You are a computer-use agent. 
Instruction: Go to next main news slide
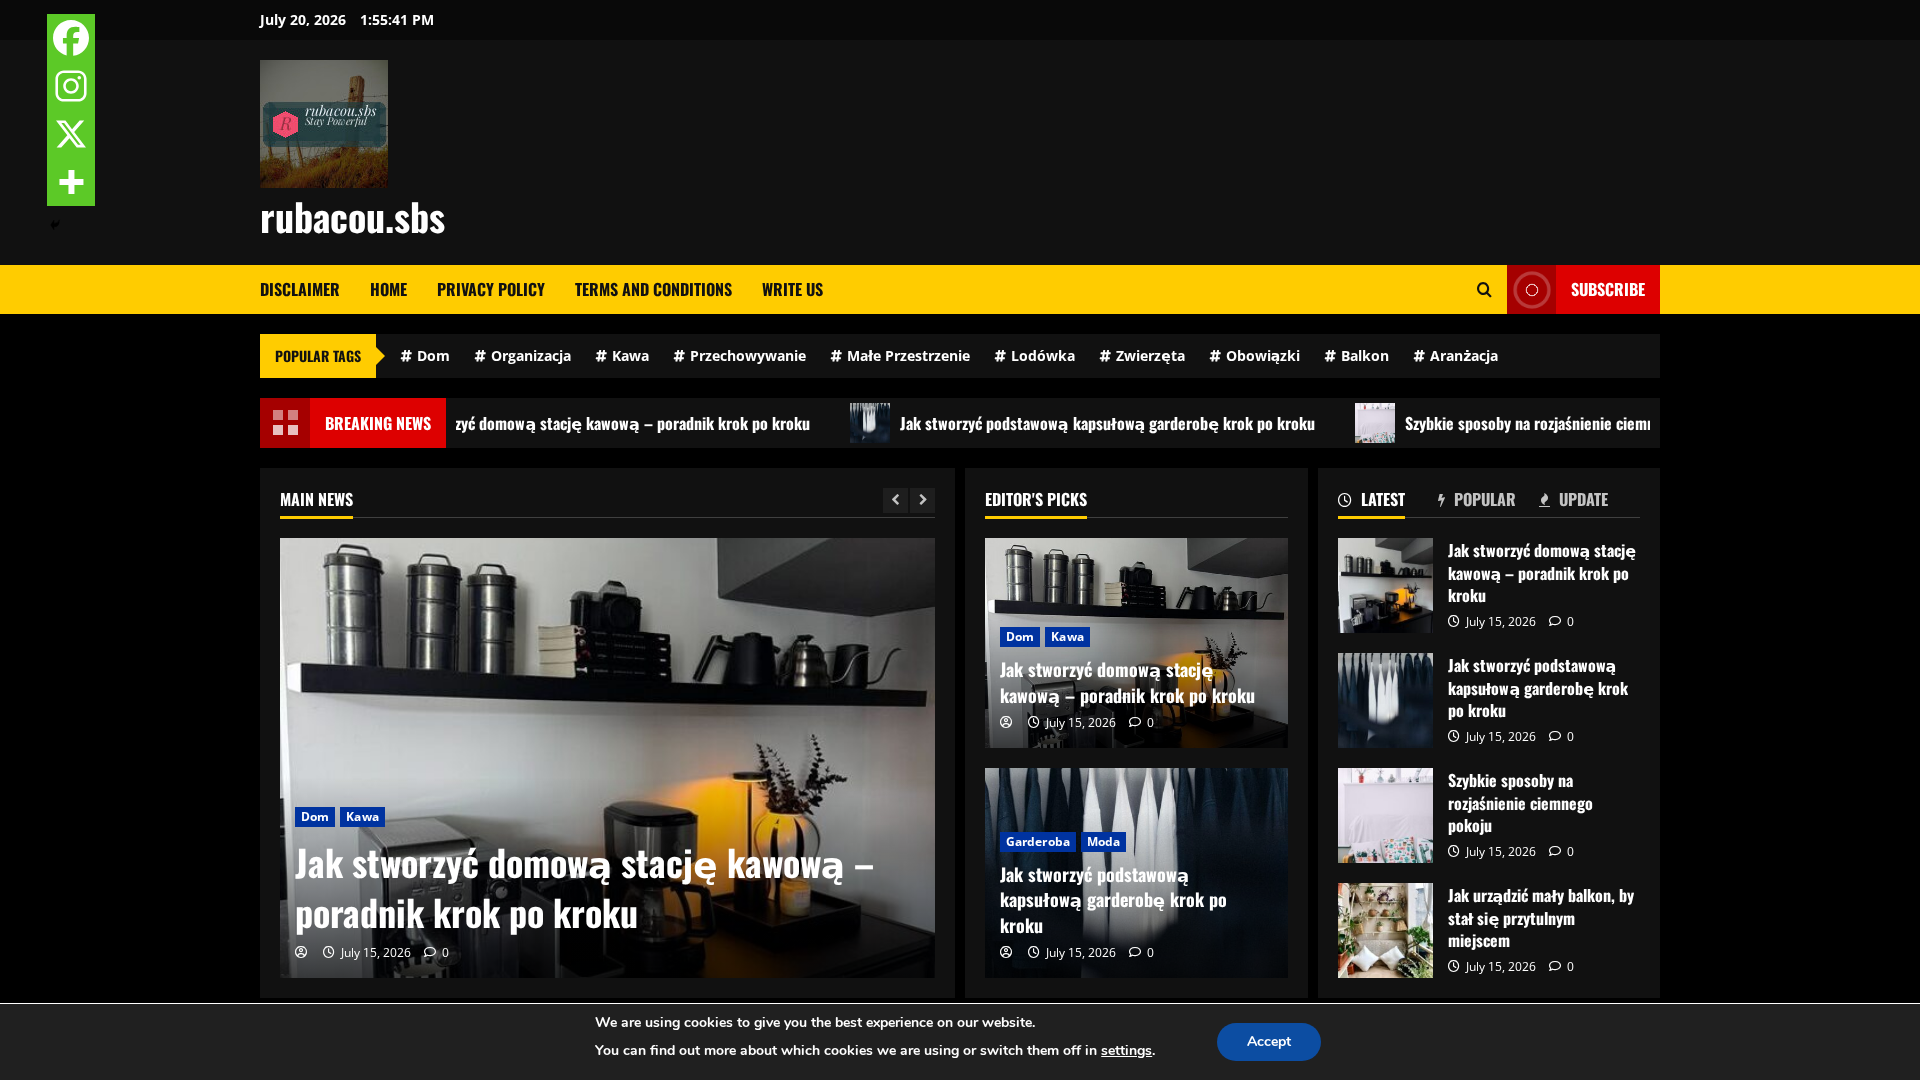coord(923,500)
